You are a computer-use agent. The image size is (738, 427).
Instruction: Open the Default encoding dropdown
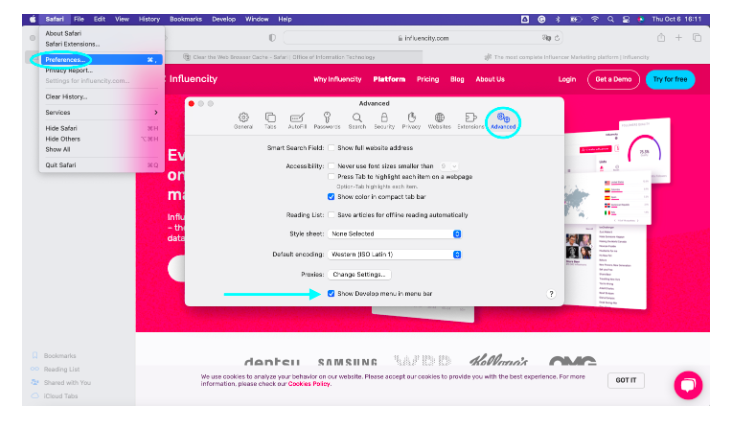pyautogui.click(x=394, y=254)
